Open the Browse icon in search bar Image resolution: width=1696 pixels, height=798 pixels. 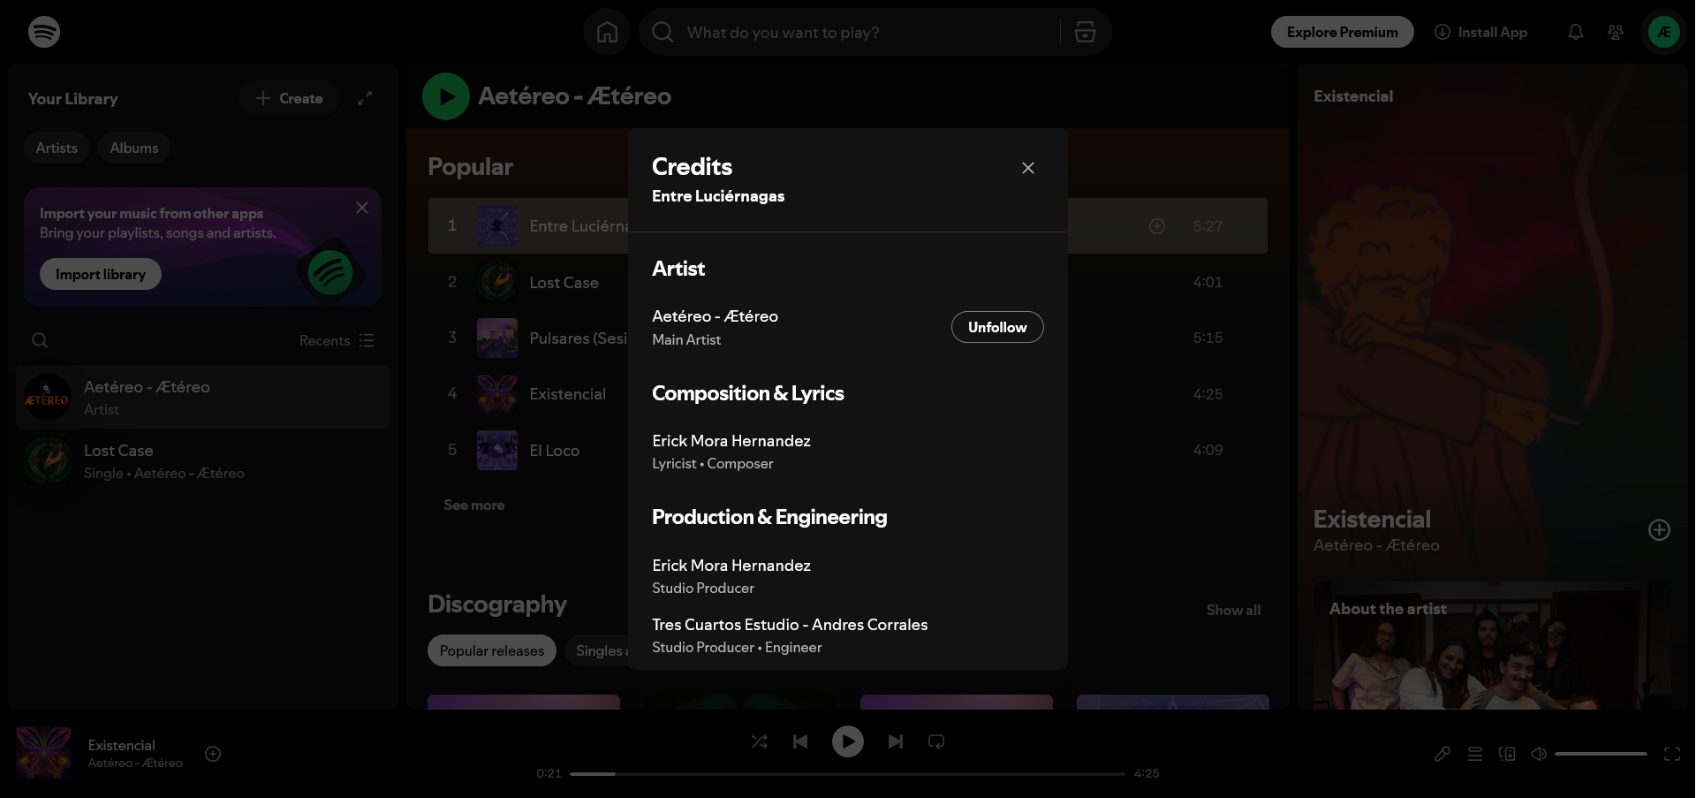point(1085,32)
